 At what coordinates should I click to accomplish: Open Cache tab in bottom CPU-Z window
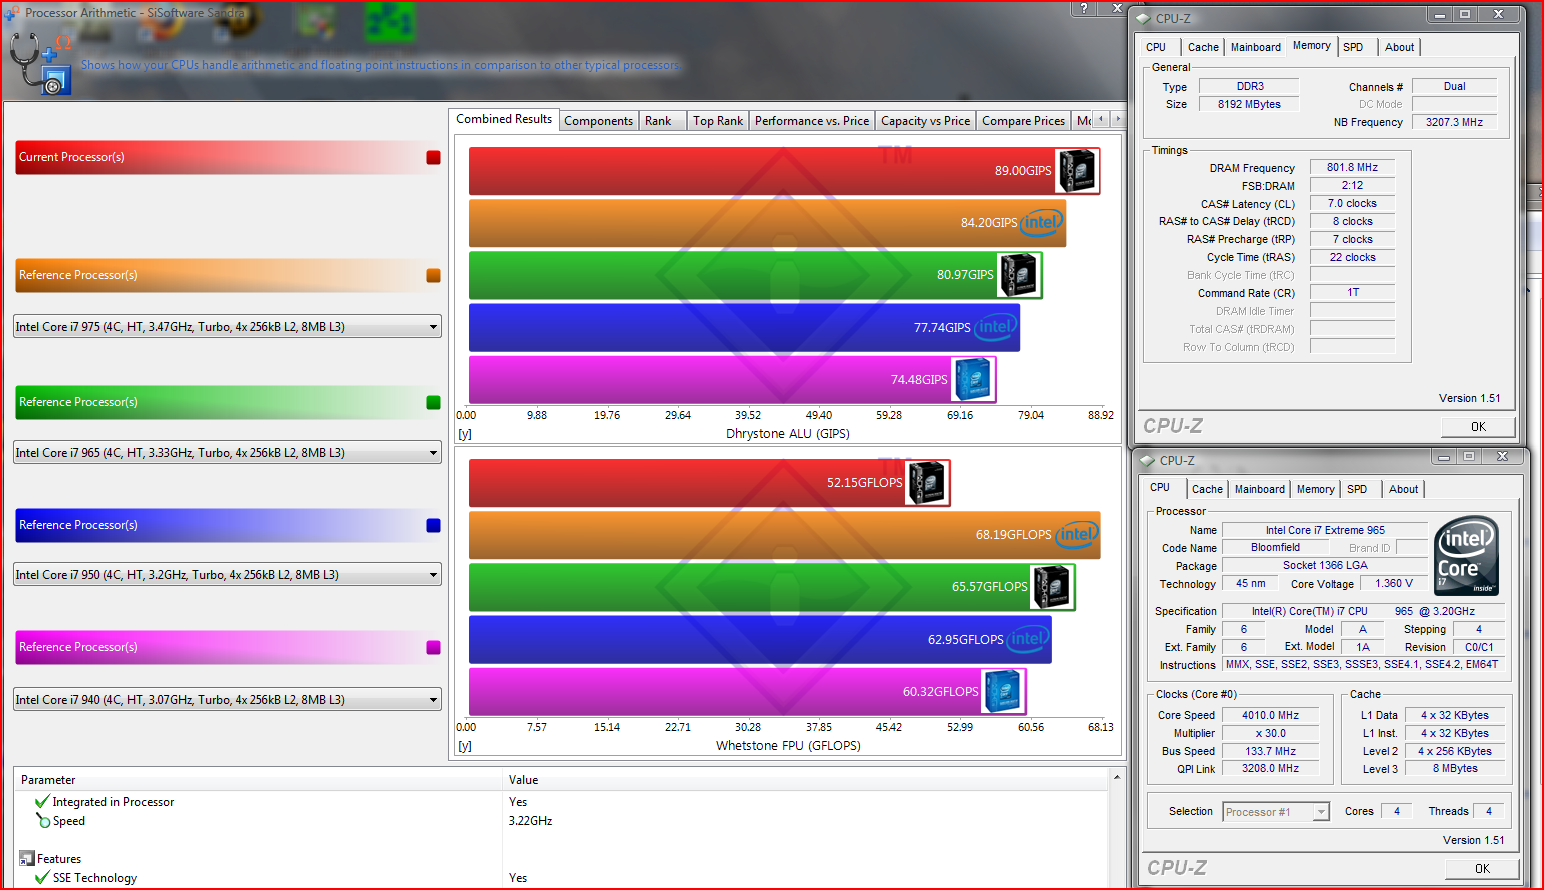(x=1207, y=489)
